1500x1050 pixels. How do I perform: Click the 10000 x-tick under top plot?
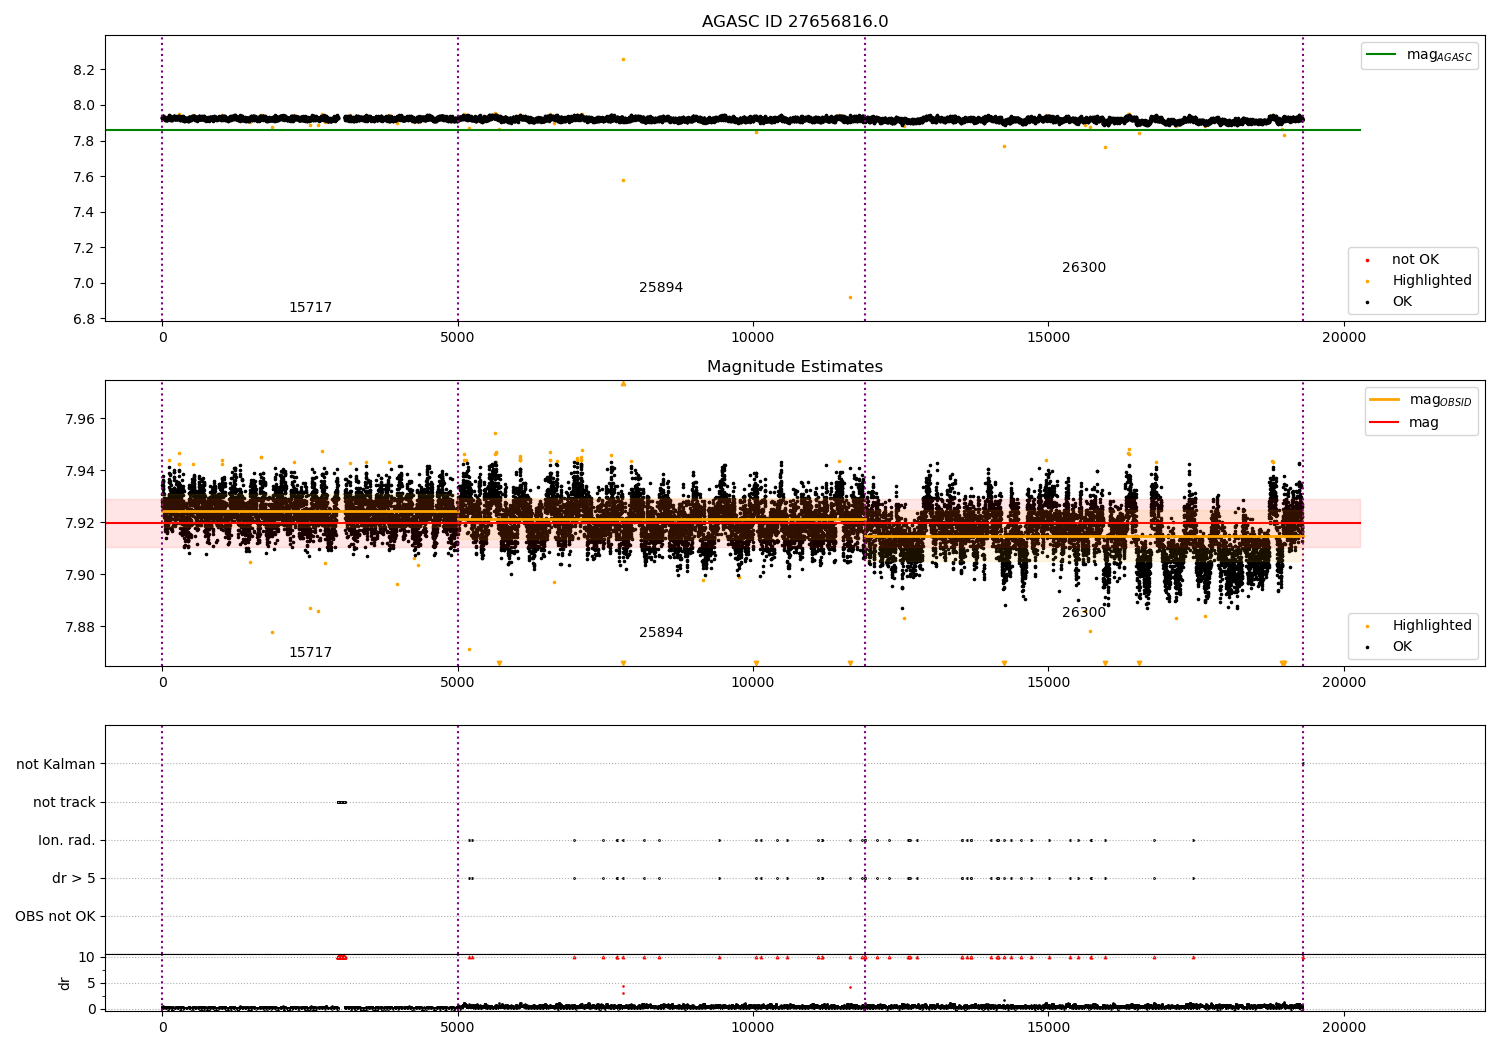pyautogui.click(x=753, y=338)
